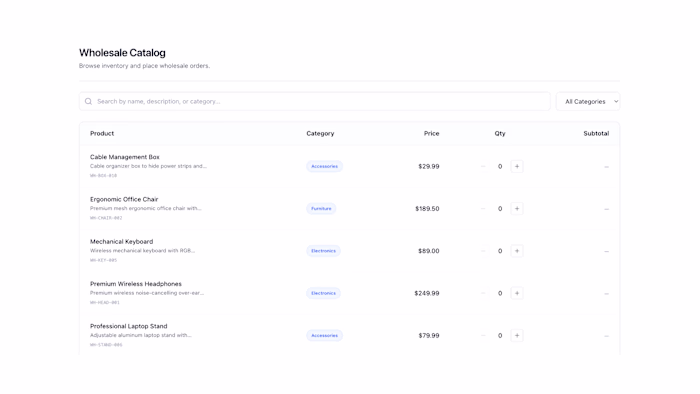
Task: Click the $249.99 price
Action: tap(427, 293)
